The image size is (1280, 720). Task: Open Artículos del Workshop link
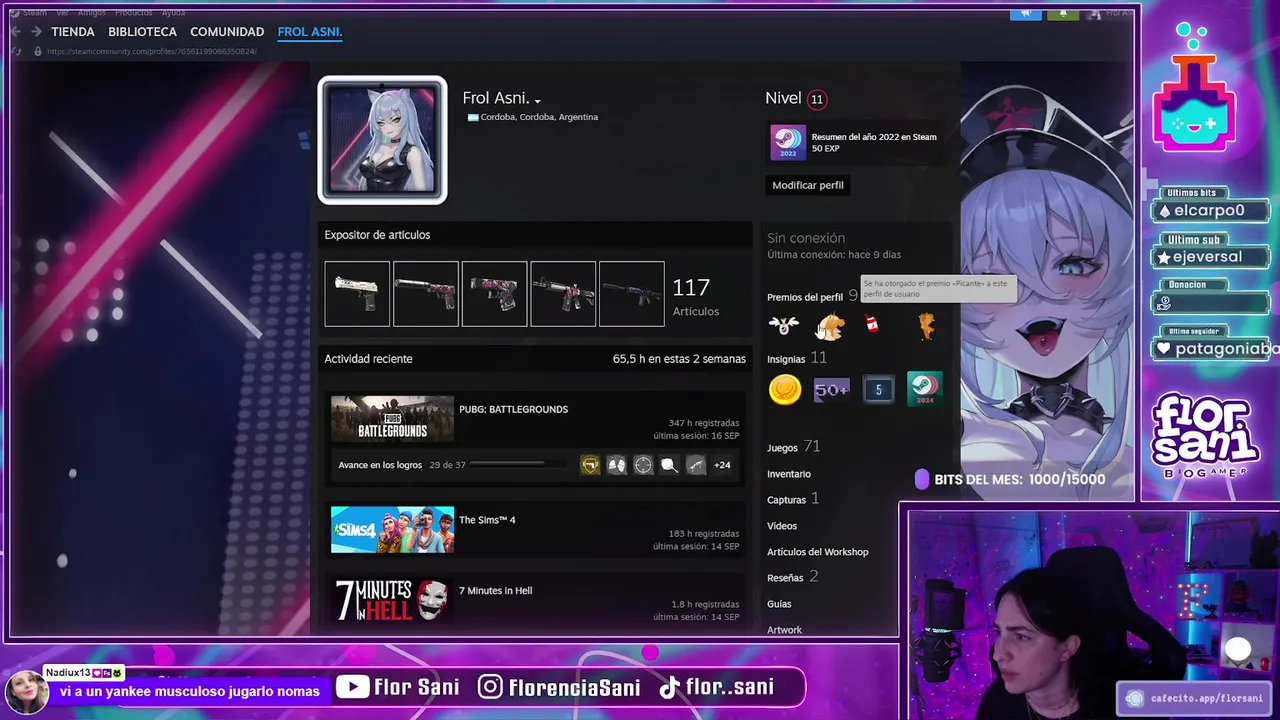(818, 552)
